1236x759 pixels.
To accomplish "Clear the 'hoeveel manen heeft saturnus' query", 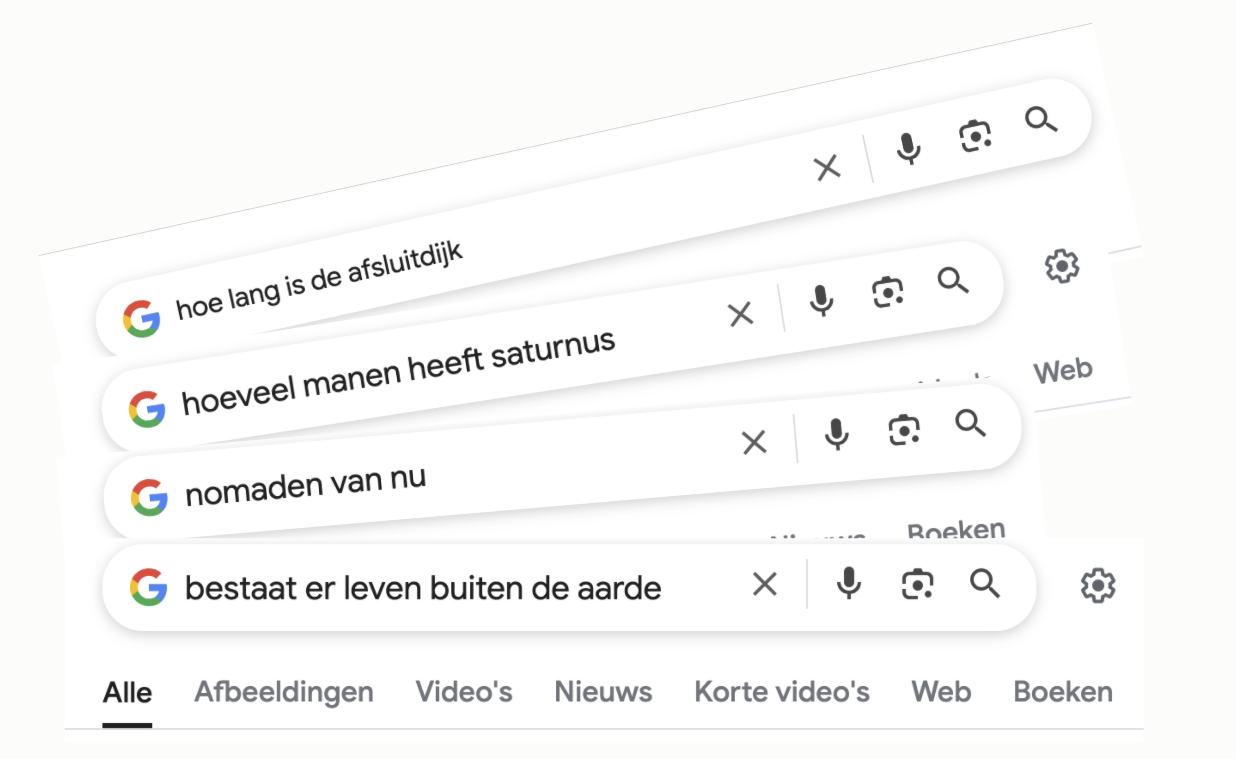I will coord(740,315).
